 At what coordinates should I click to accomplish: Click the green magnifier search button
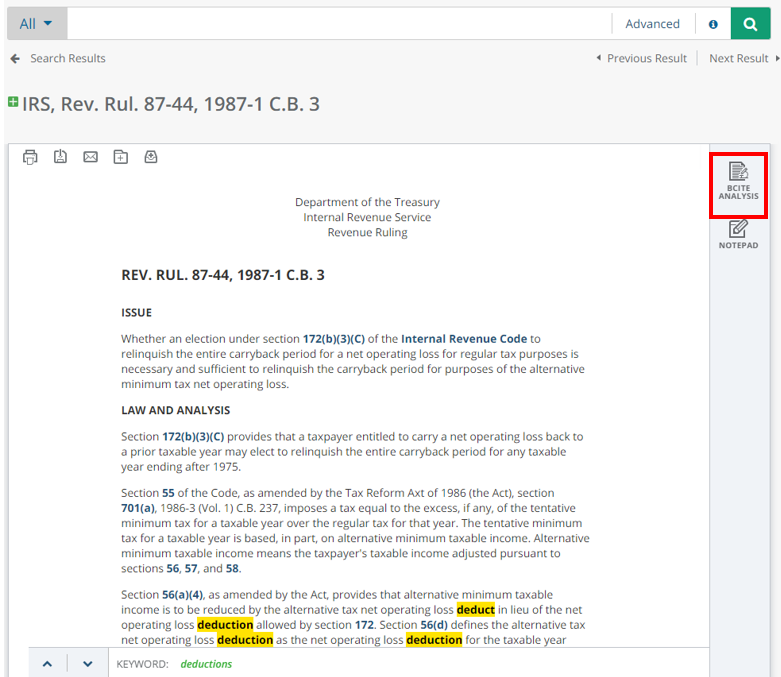point(750,24)
